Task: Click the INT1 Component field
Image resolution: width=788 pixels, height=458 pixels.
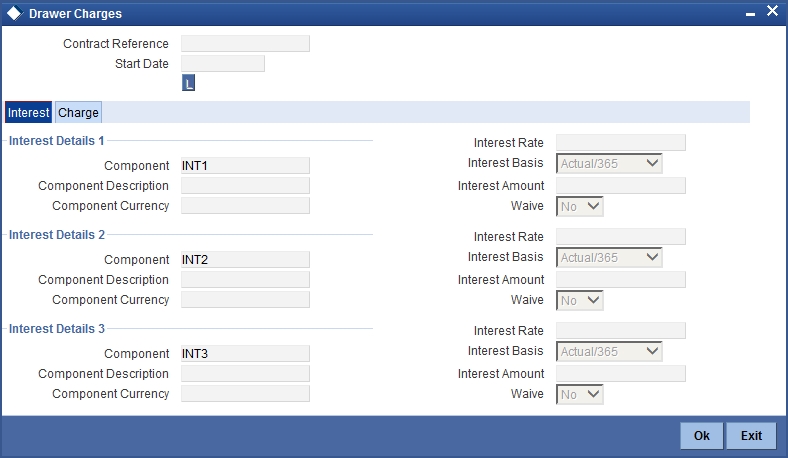Action: 245,165
